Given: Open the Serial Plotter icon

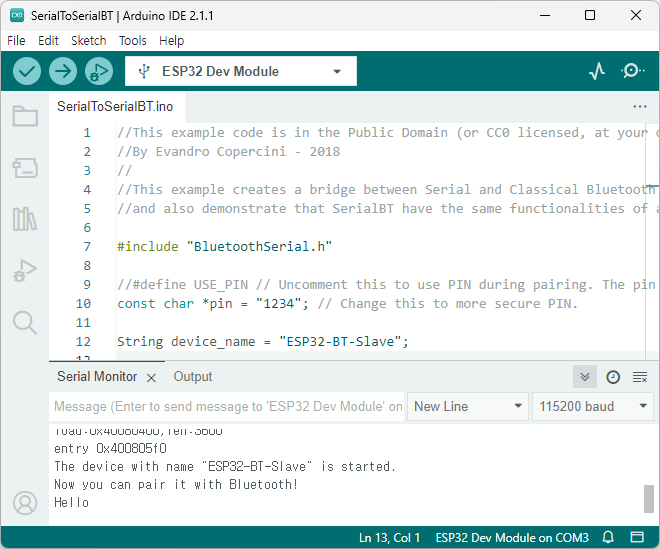Looking at the screenshot, I should click(597, 71).
